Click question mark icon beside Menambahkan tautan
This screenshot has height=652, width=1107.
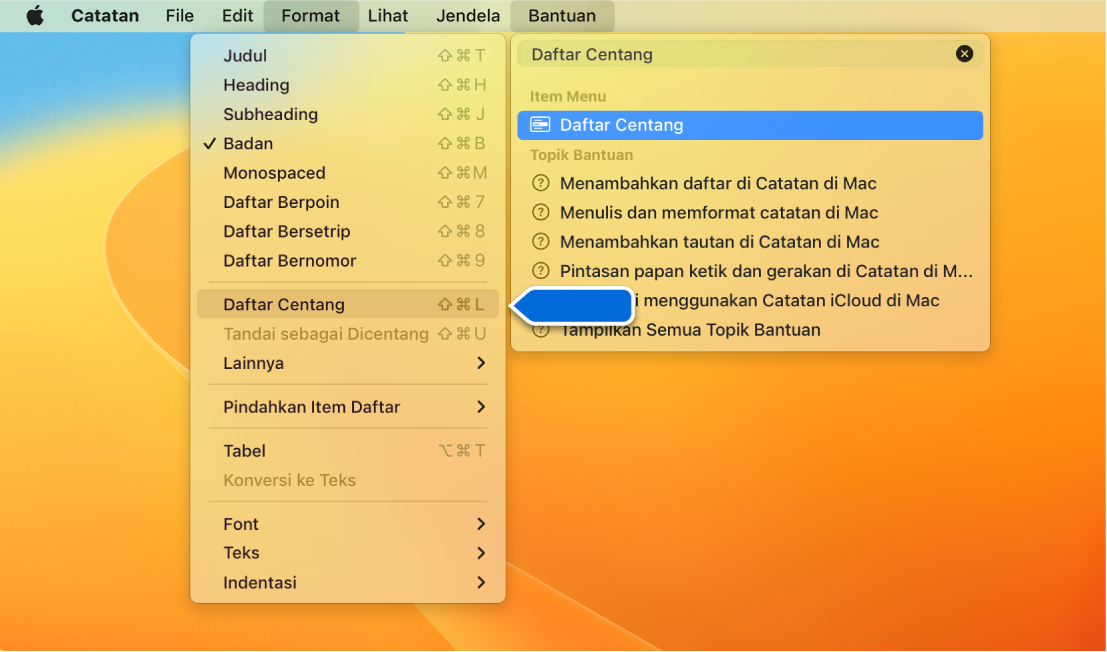540,242
